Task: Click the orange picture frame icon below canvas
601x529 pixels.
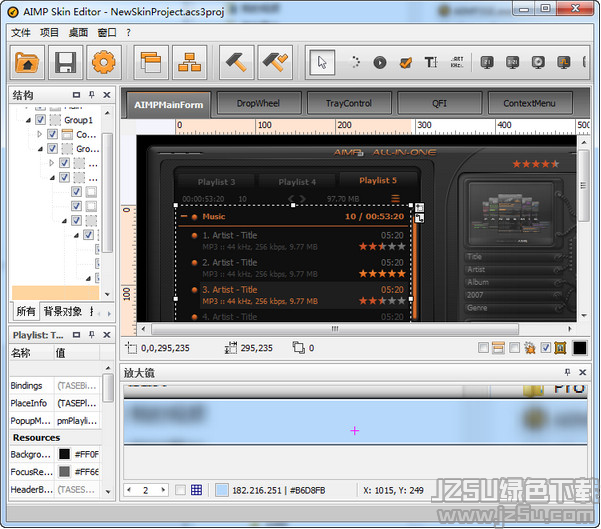Action: pos(560,348)
